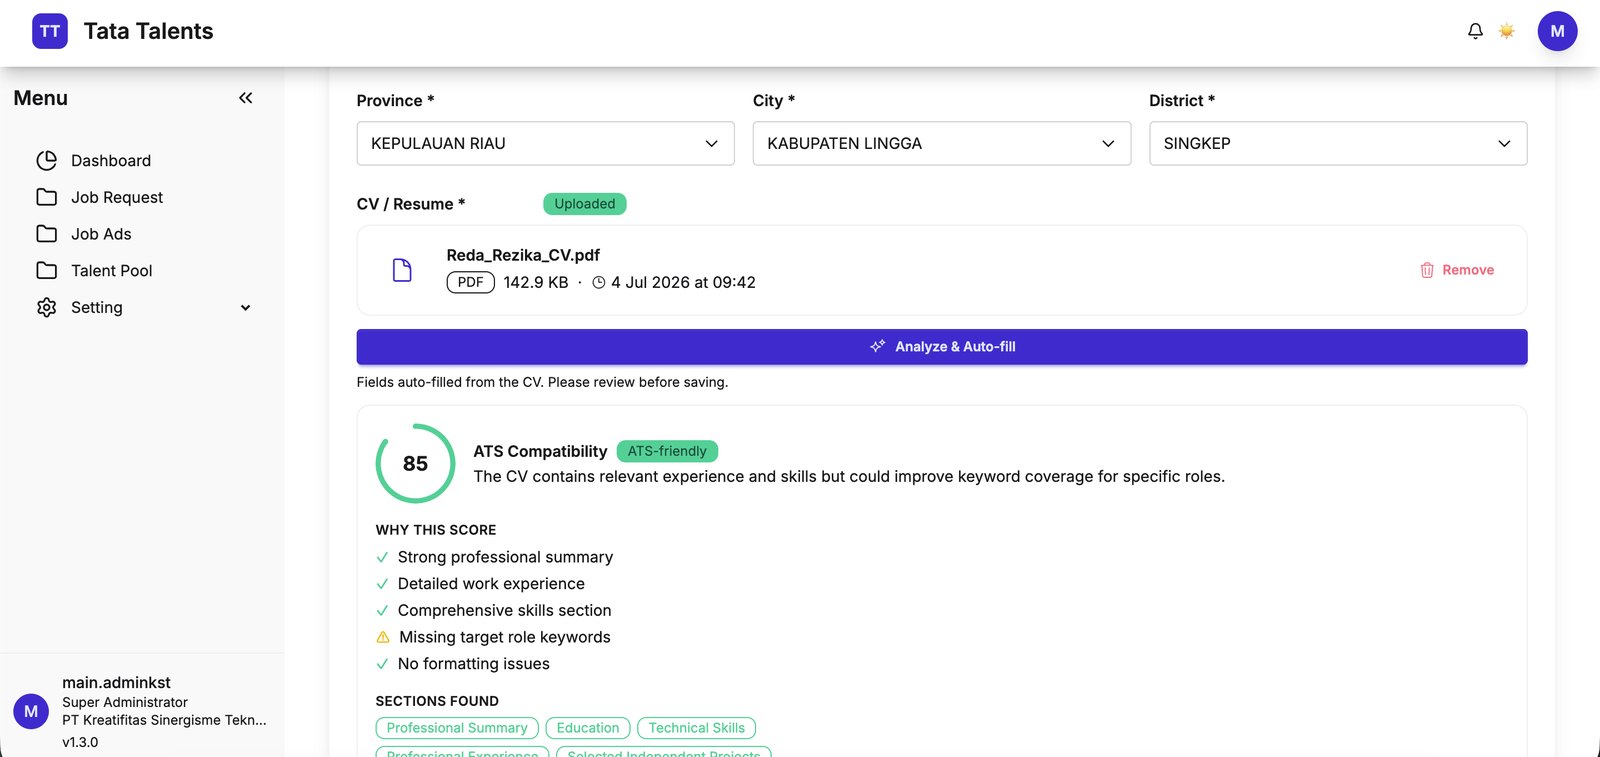Click the checkmark by Comprehensive skills section
Viewport: 1600px width, 757px height.
tap(382, 610)
